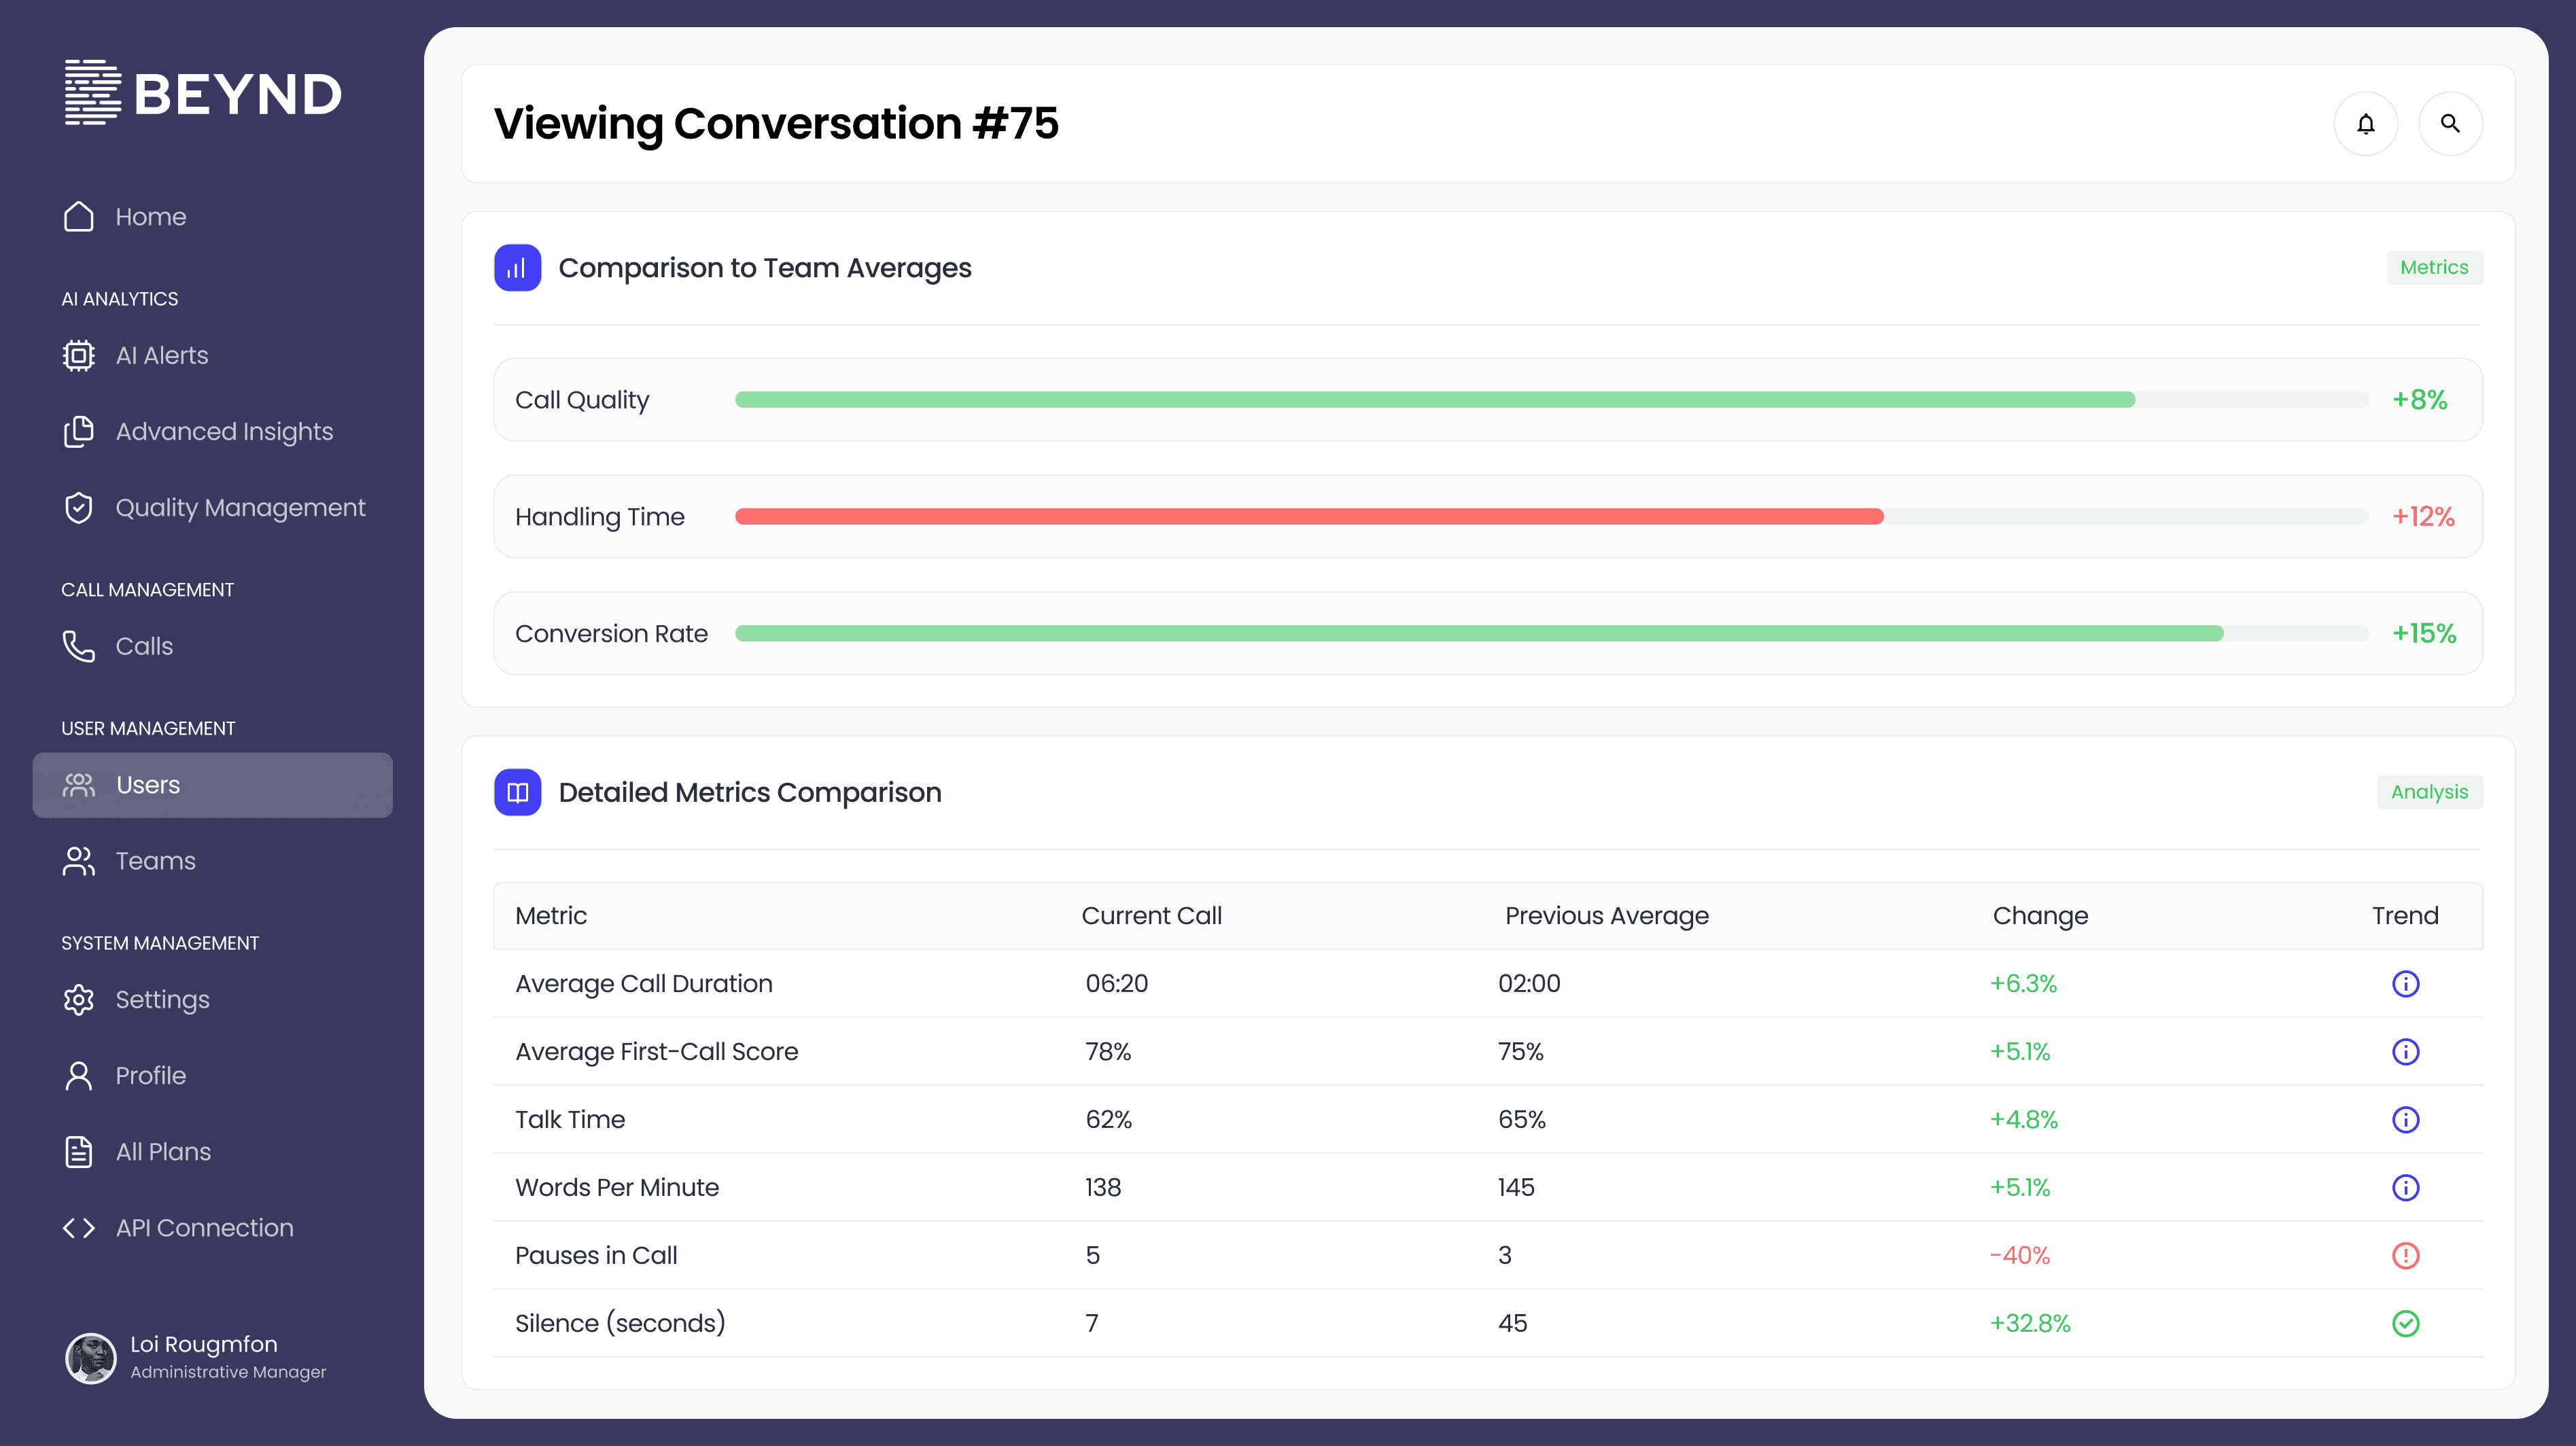Click the bar chart icon beside Comparison to Team Averages
Viewport: 2576px width, 1446px height.
click(x=517, y=268)
